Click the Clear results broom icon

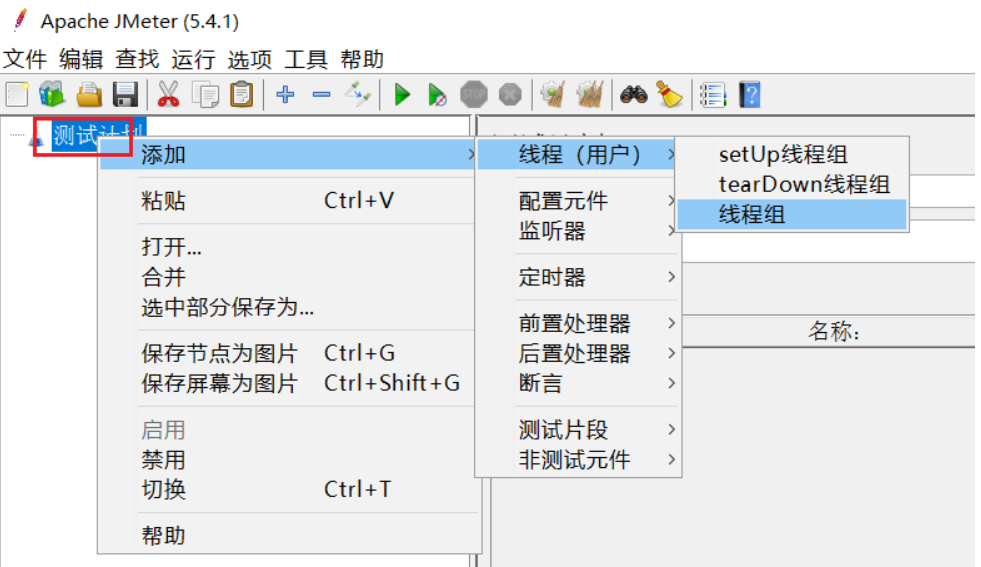[x=553, y=95]
